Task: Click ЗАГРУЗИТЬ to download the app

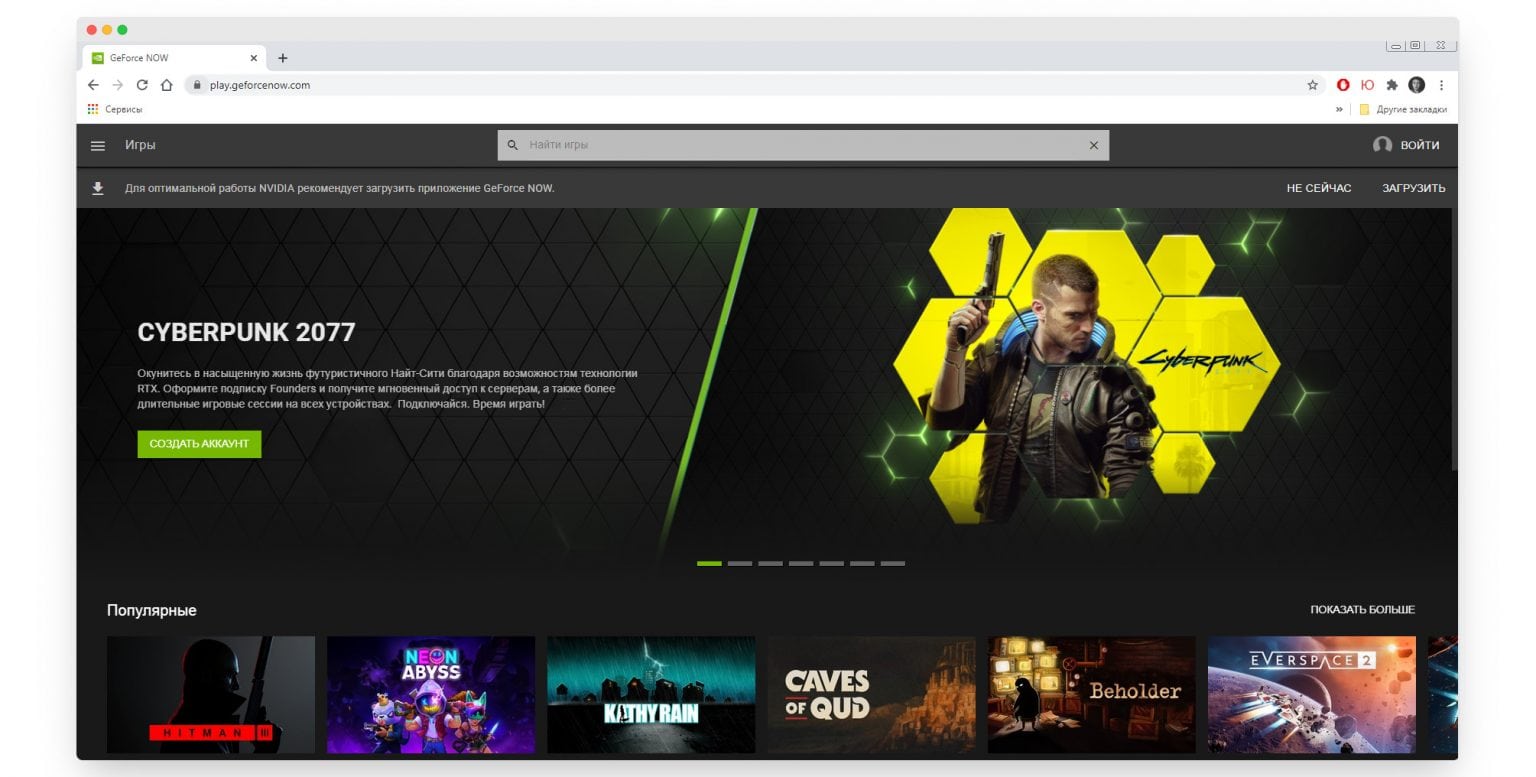Action: click(x=1413, y=188)
